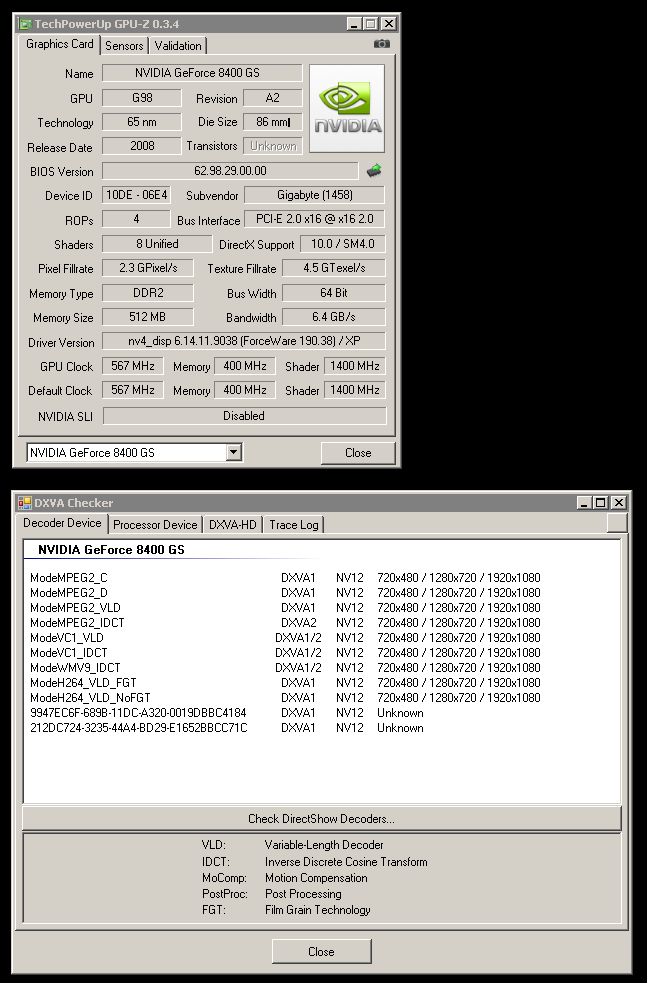Click the Bus Interface field
Viewport: 647px width, 983px height.
314,219
